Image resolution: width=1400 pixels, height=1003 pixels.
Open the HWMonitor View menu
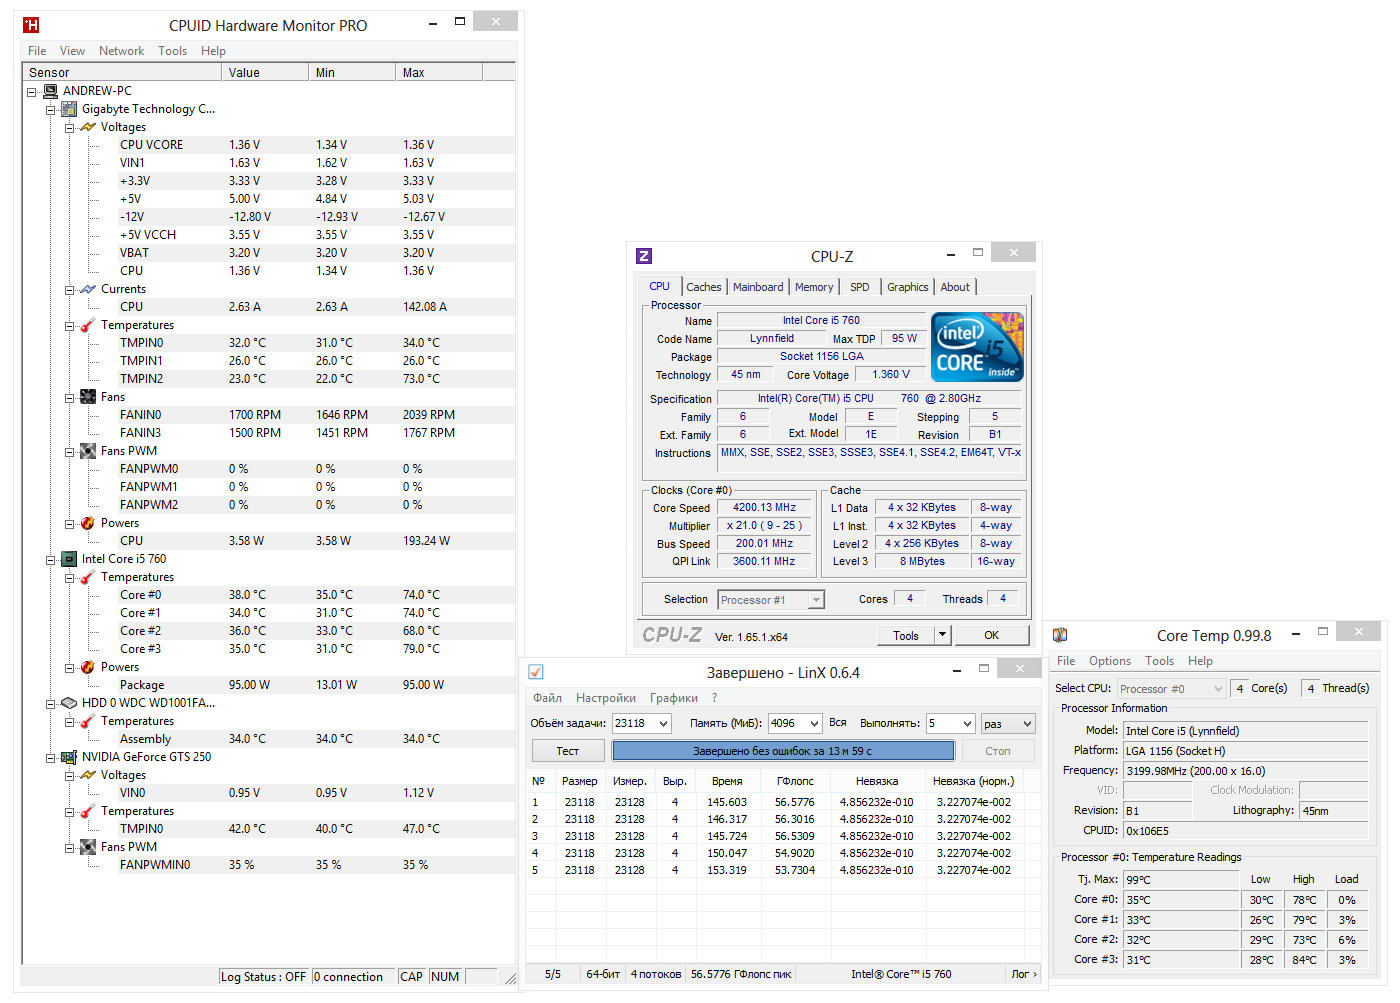72,51
